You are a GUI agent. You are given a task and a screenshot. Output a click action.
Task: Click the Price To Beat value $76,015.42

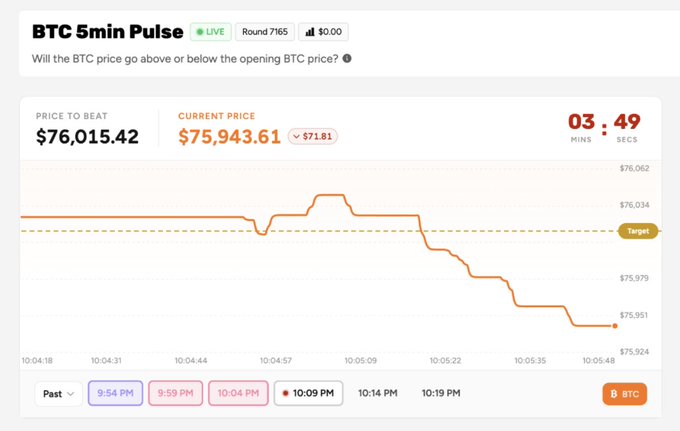coord(87,137)
